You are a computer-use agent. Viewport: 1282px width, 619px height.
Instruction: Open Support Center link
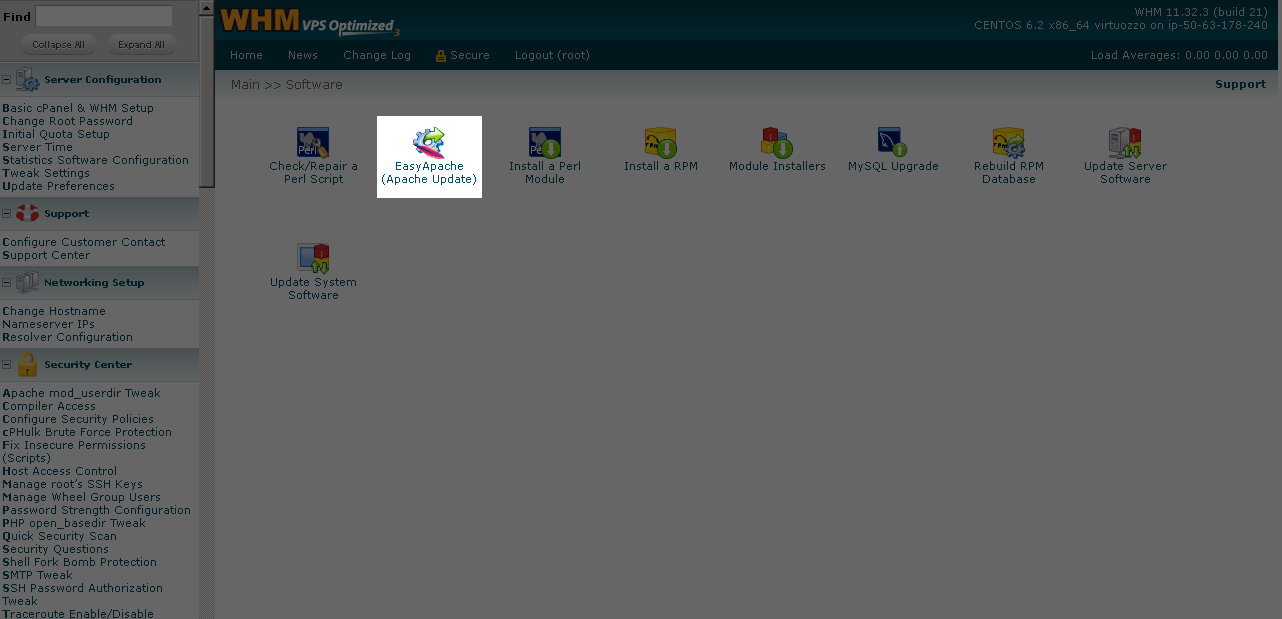coord(46,255)
